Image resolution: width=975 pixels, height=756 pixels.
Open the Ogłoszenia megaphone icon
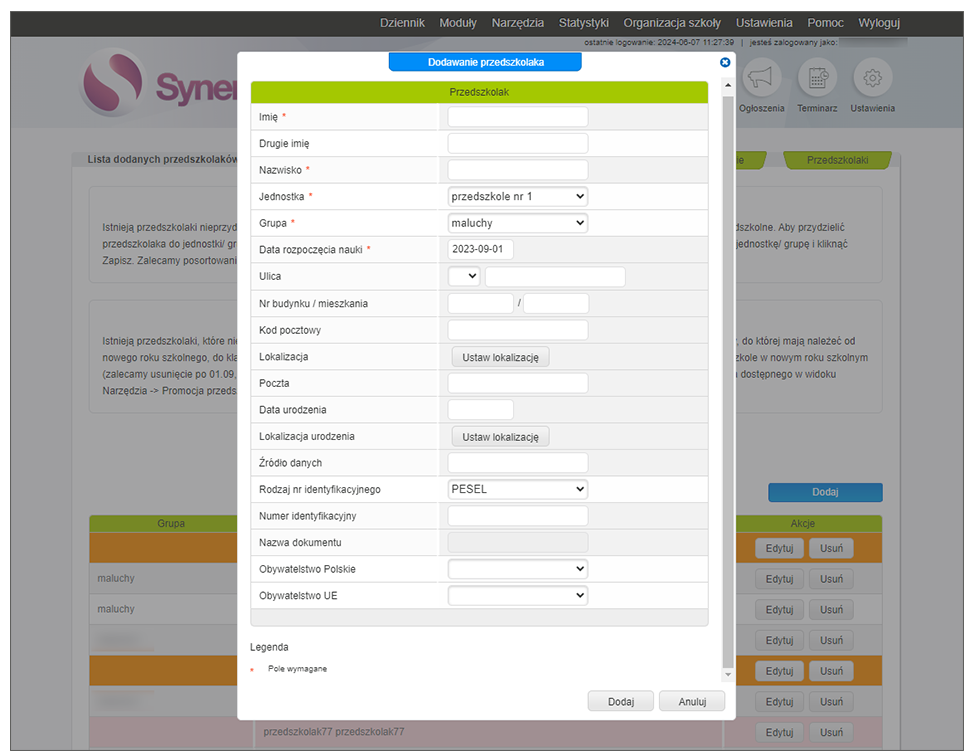click(761, 79)
